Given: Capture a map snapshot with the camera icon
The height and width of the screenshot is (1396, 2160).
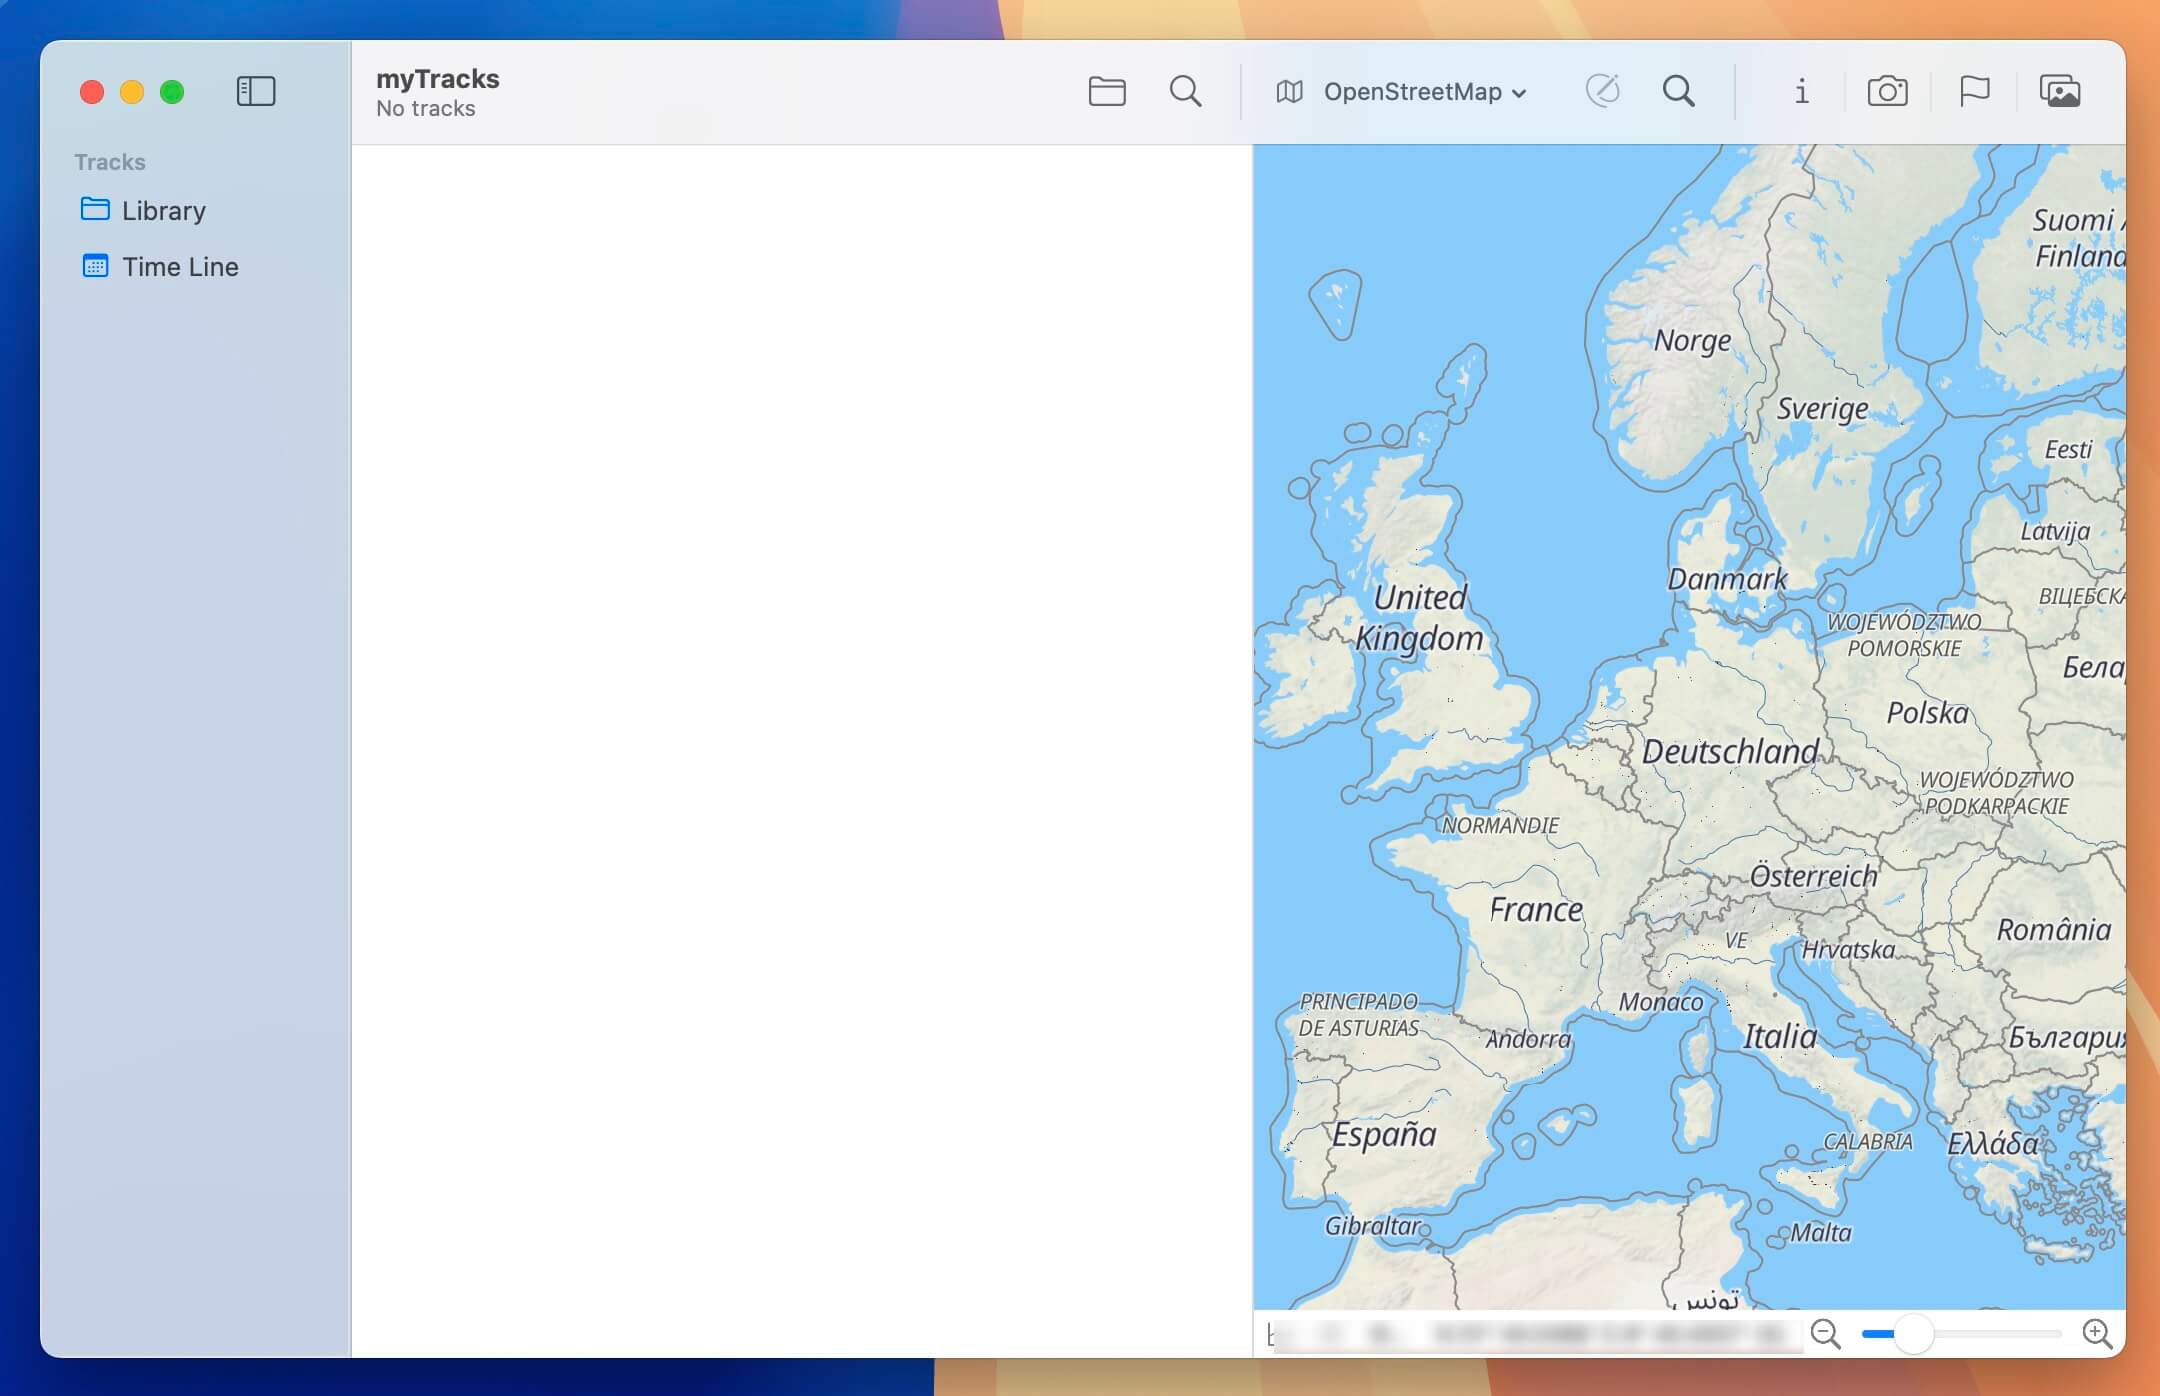Looking at the screenshot, I should [1888, 91].
